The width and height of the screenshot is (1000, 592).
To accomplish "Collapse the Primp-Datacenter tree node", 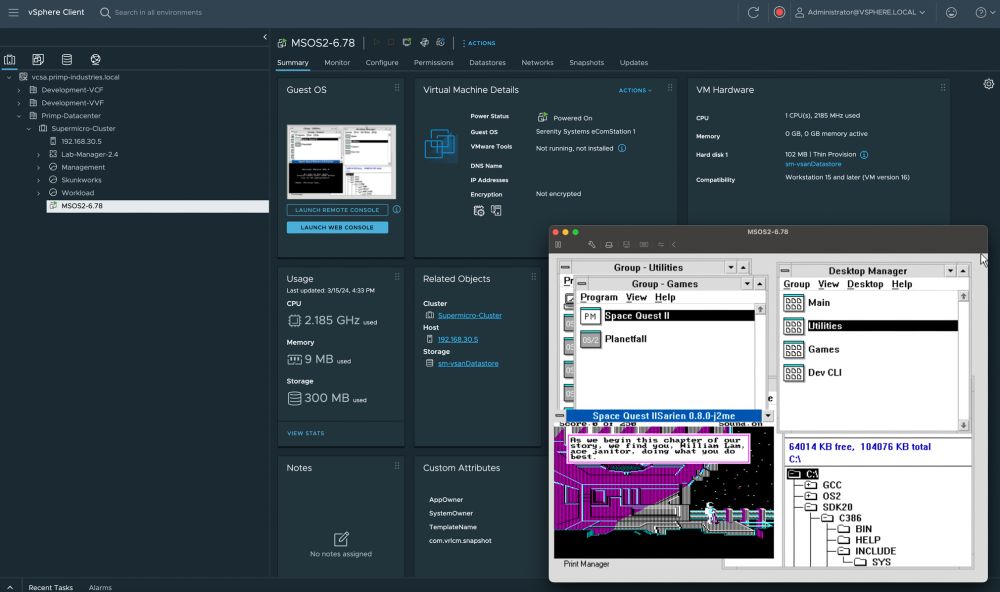I will click(x=19, y=115).
